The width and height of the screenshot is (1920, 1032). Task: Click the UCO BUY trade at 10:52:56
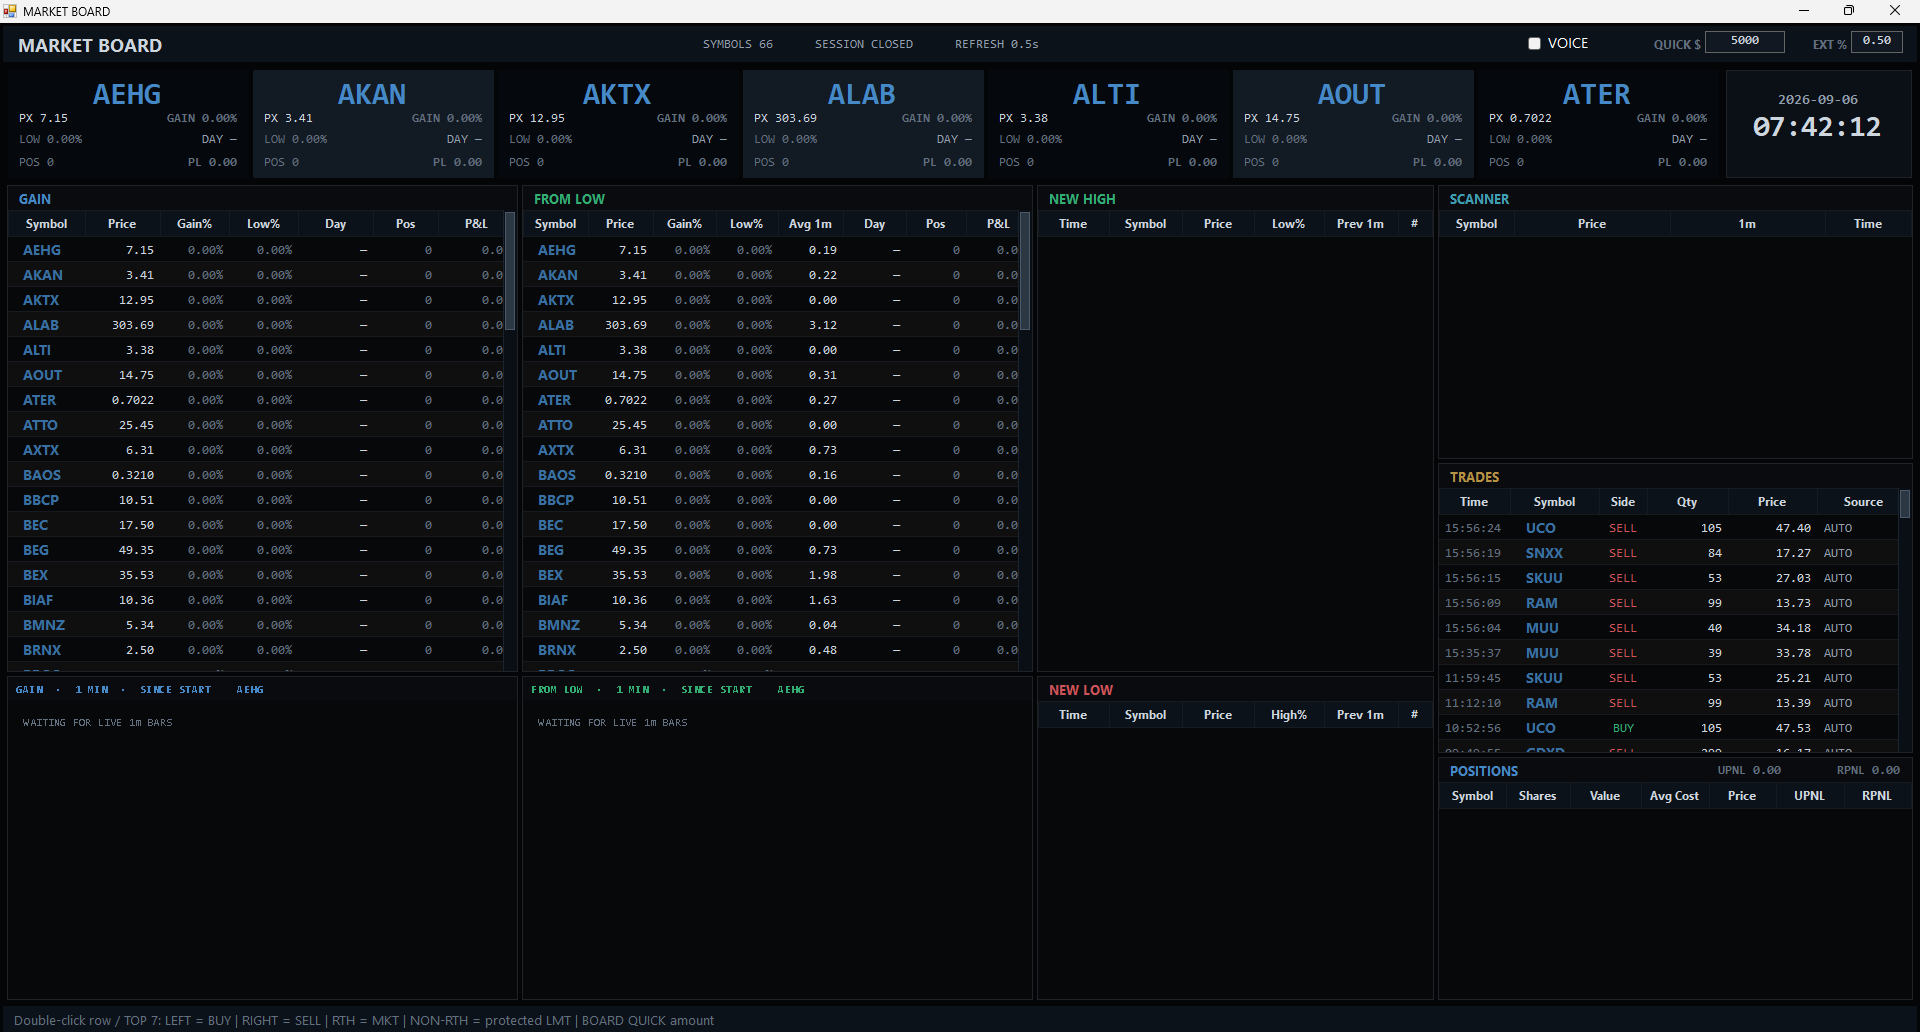click(x=1668, y=728)
